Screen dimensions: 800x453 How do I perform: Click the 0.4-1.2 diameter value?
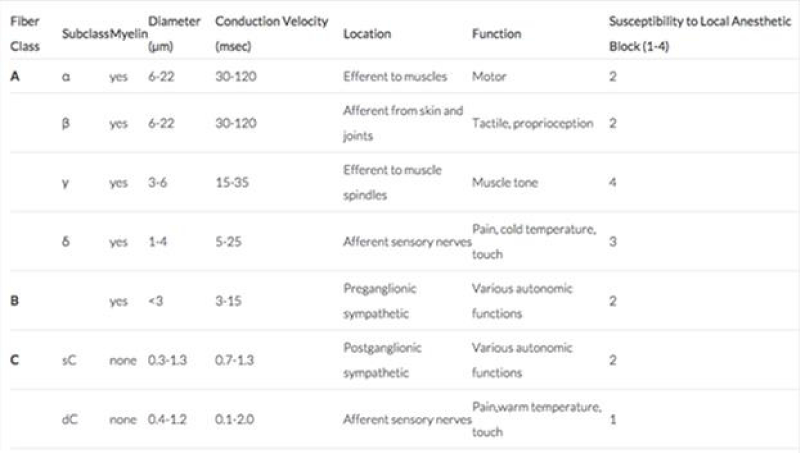[167, 419]
